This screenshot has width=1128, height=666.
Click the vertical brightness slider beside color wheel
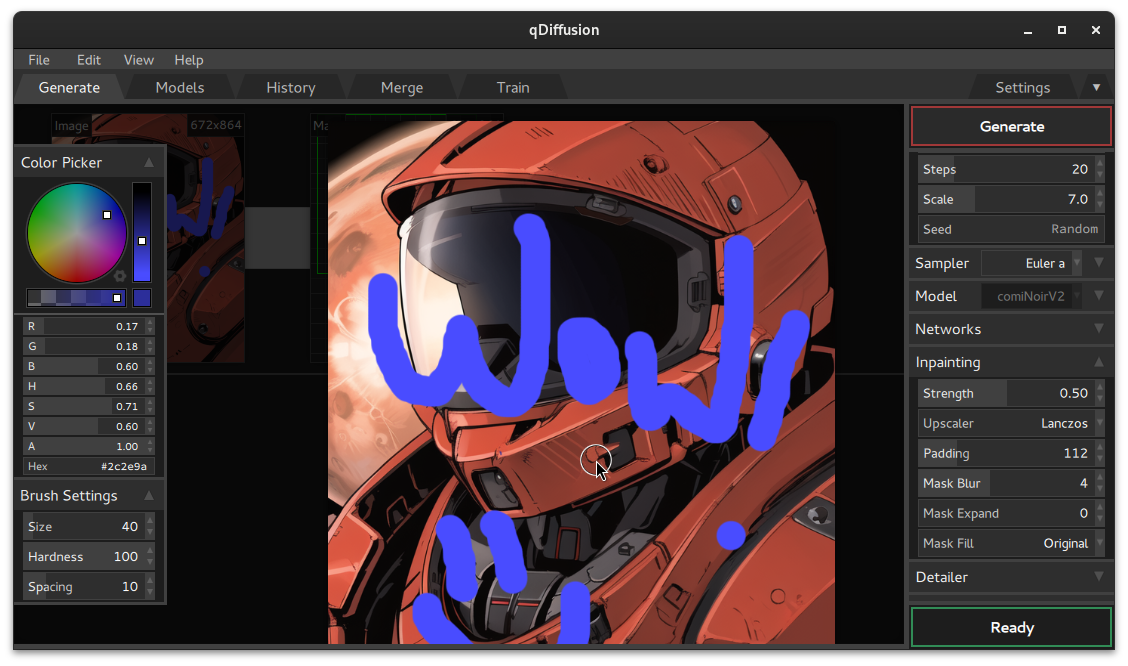(142, 232)
